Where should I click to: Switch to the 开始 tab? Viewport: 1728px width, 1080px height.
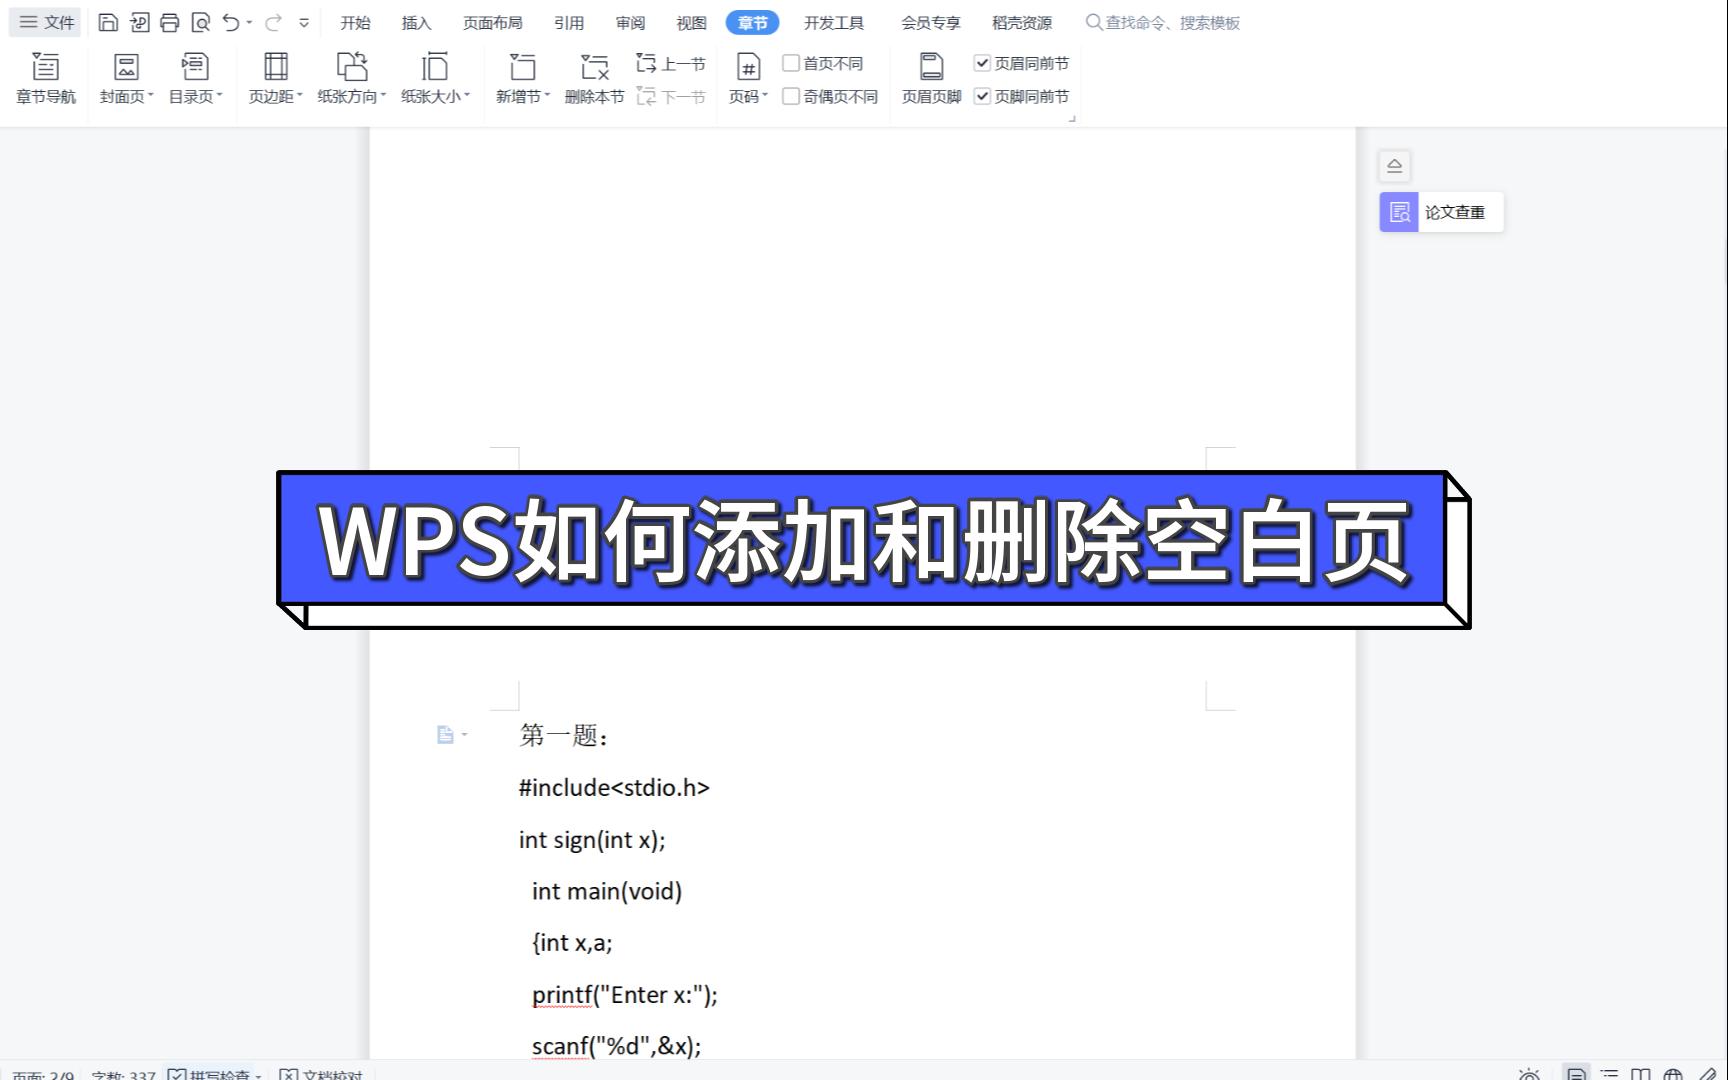[355, 22]
